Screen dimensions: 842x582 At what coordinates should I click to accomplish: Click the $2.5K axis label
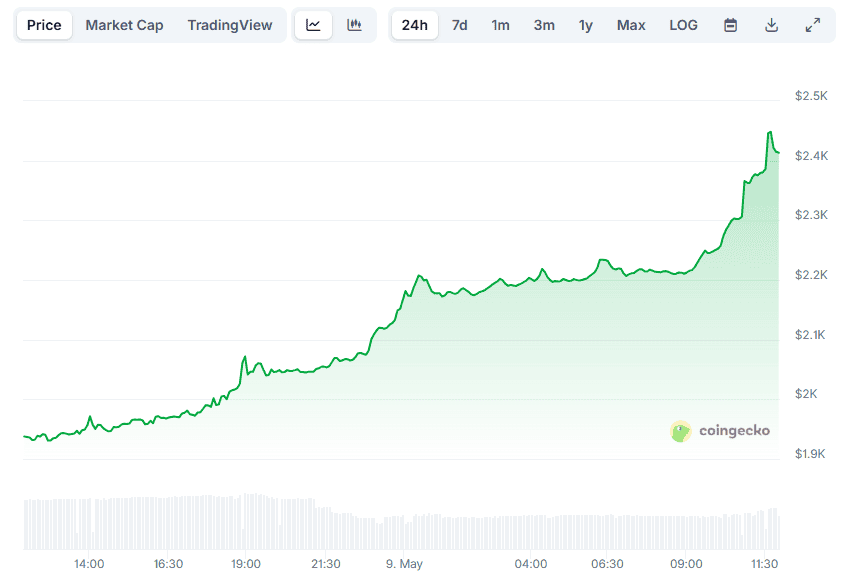[811, 96]
